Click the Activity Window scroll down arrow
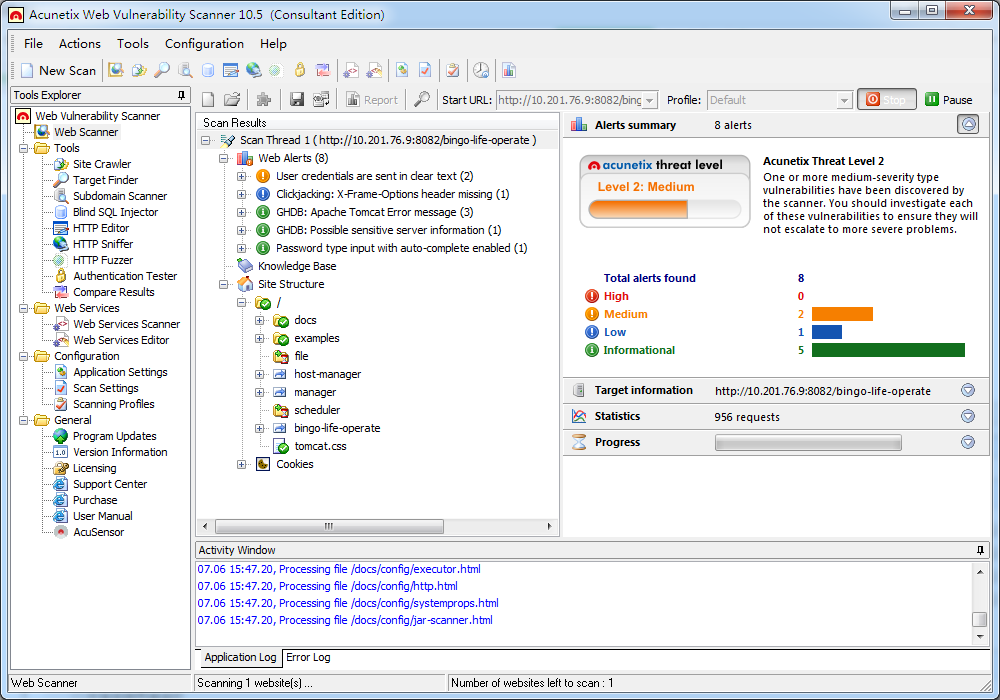The image size is (1000, 700). pos(980,636)
